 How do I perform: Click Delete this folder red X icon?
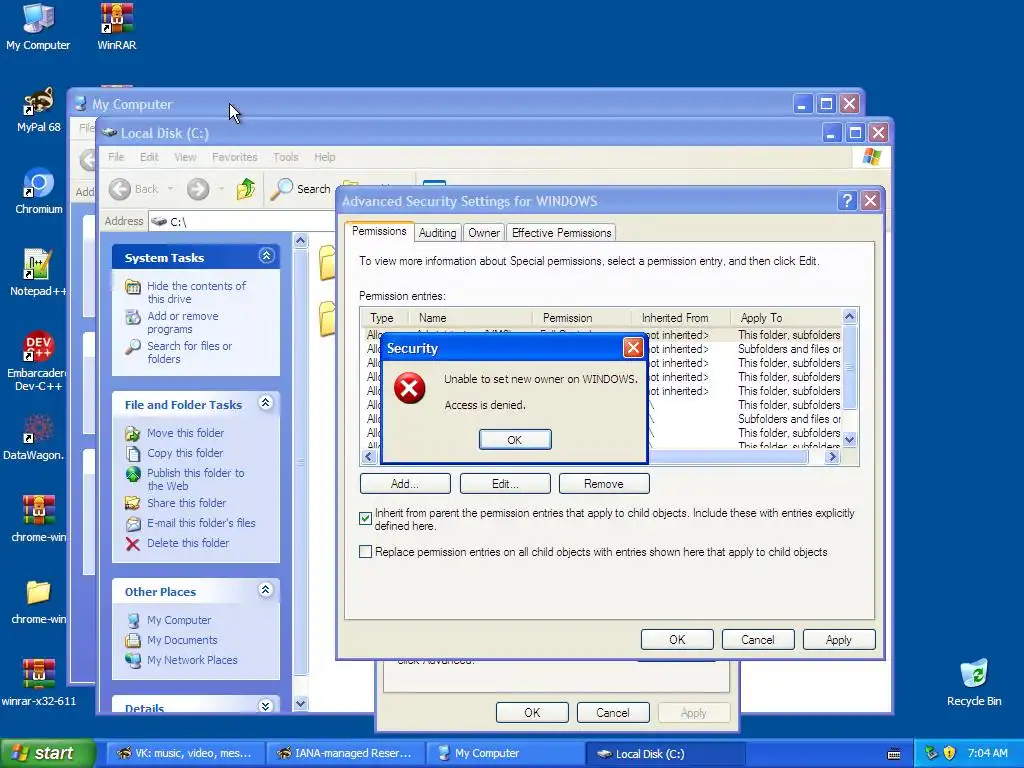coord(133,544)
